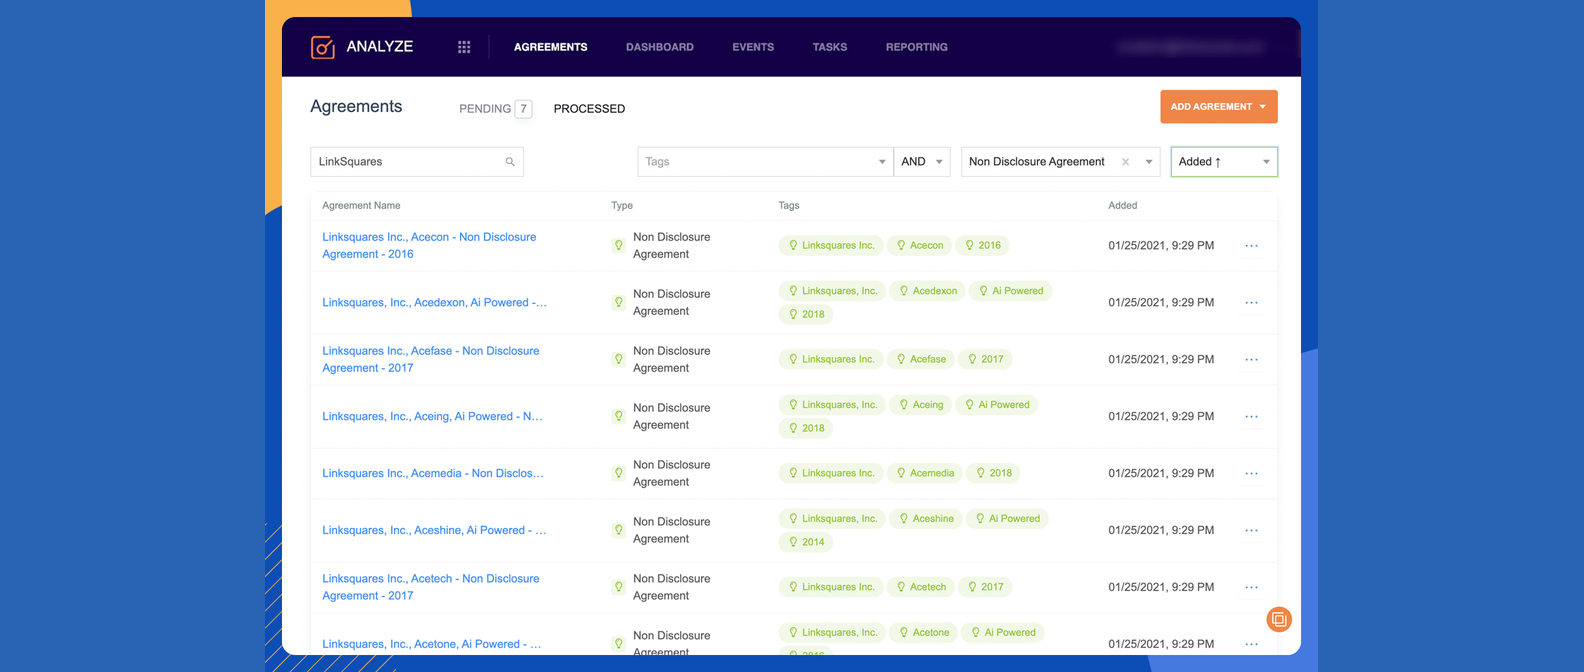This screenshot has width=1584, height=672.
Task: Click the Added column header
Action: [x=1122, y=206]
